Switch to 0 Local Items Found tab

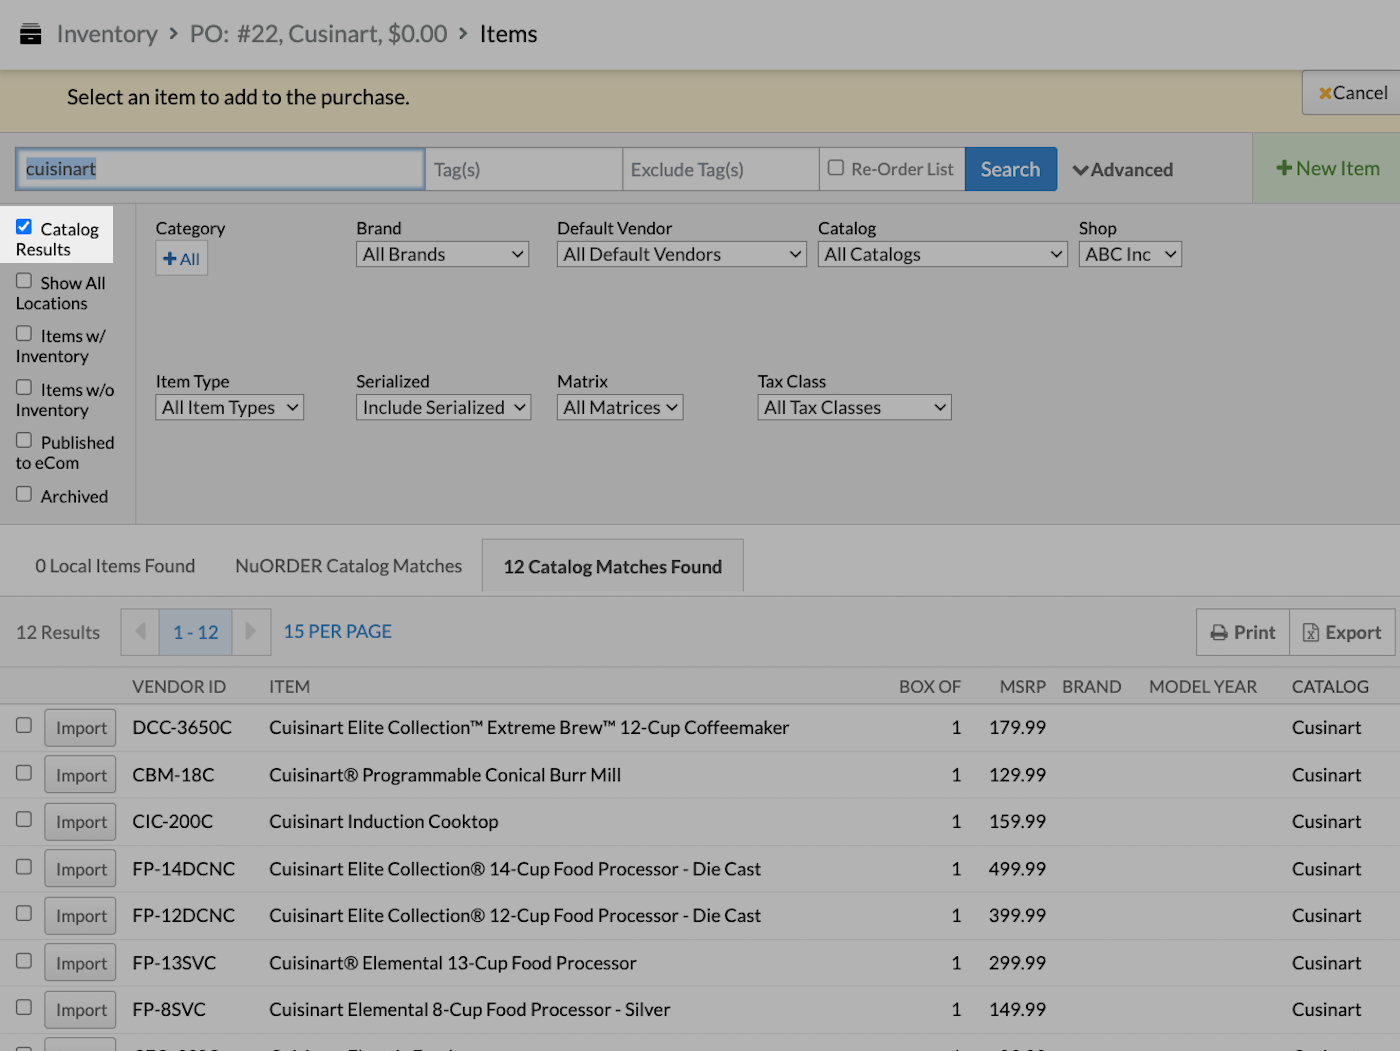114,565
